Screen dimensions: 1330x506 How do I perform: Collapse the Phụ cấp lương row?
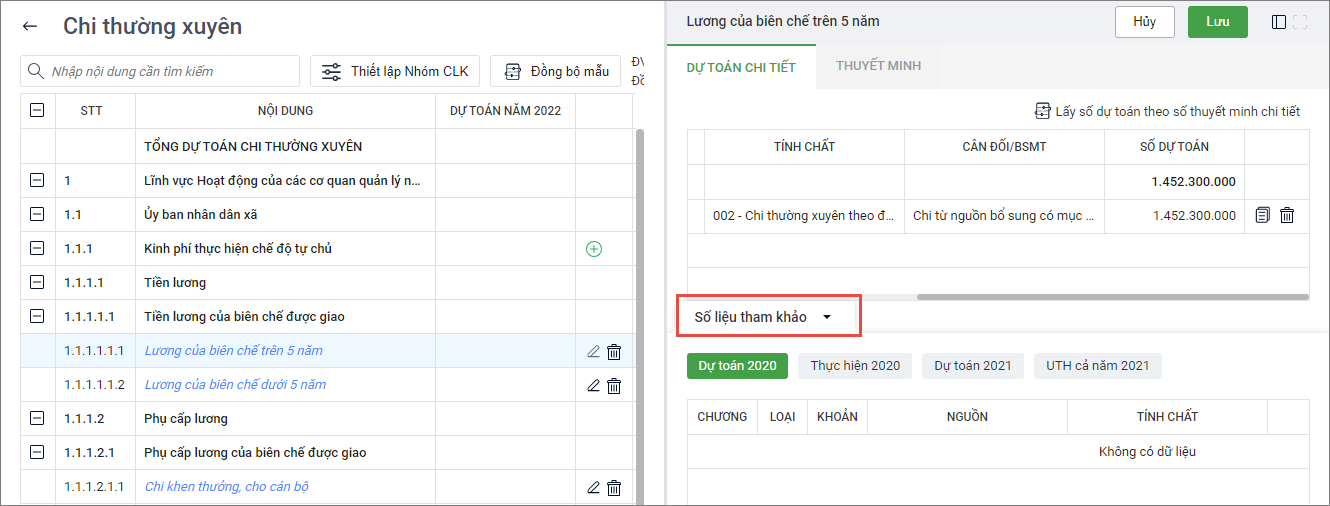pyautogui.click(x=37, y=419)
